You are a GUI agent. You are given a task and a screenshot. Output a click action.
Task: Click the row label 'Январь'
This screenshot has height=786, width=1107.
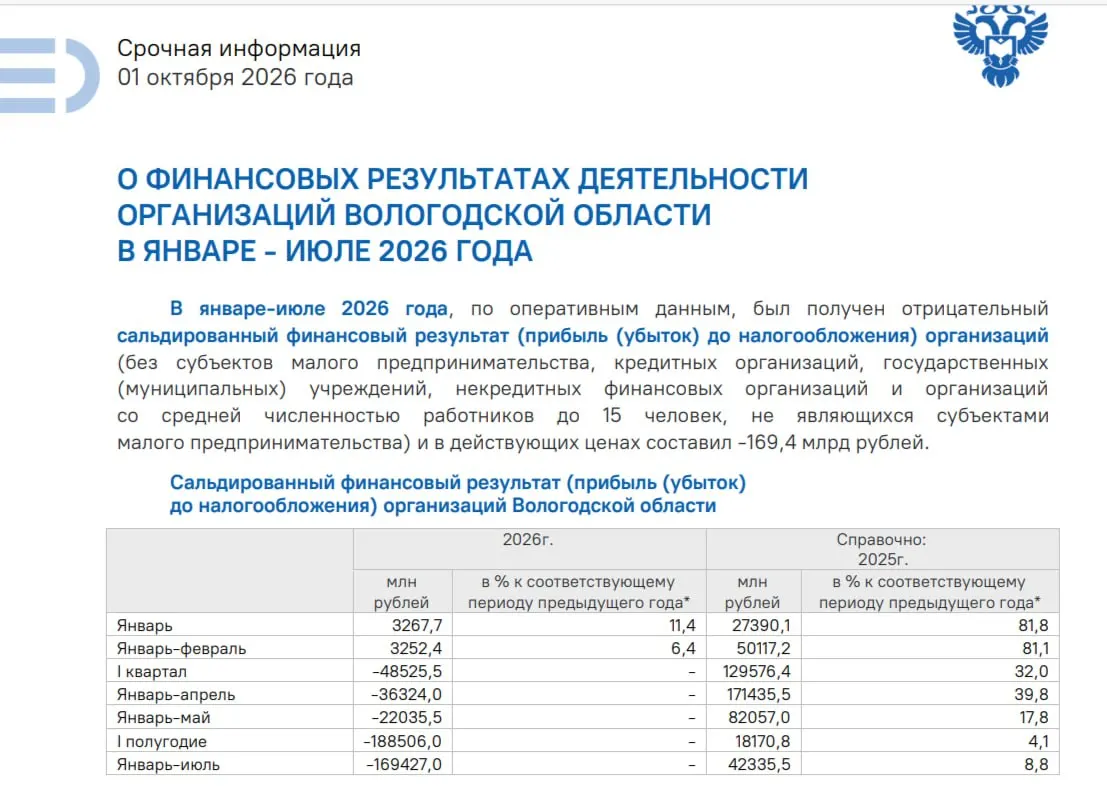(x=145, y=626)
